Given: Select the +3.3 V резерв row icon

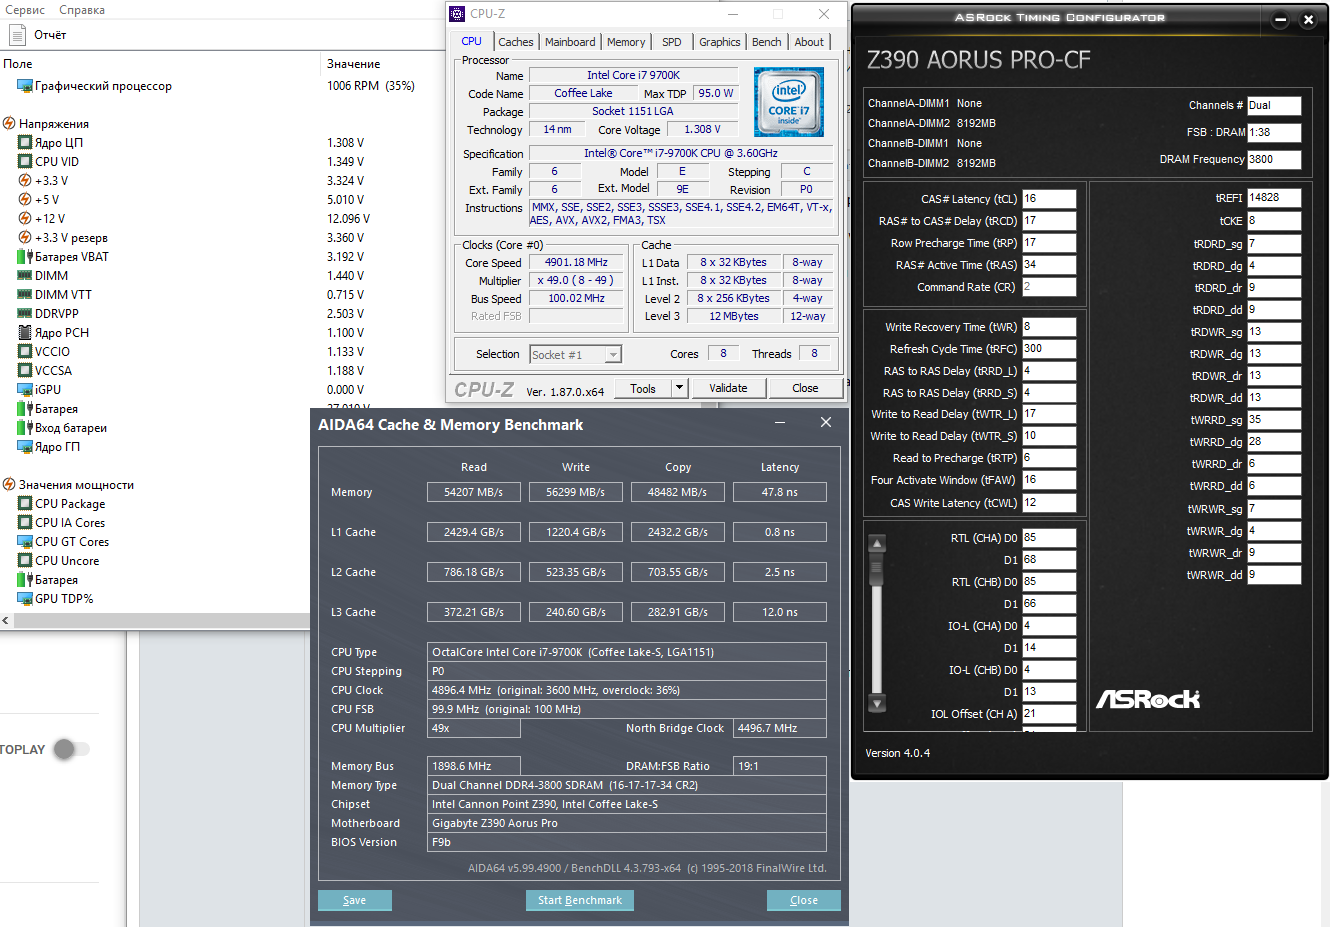Looking at the screenshot, I should pyautogui.click(x=25, y=238).
